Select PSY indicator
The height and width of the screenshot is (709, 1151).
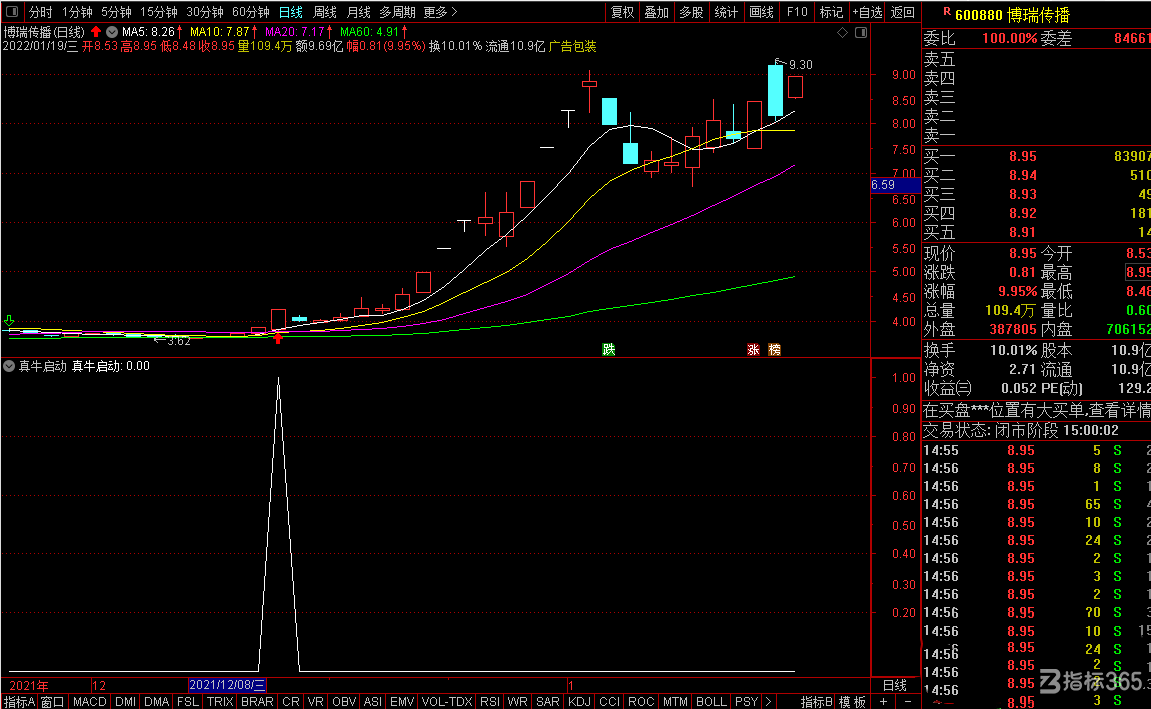[x=747, y=702]
